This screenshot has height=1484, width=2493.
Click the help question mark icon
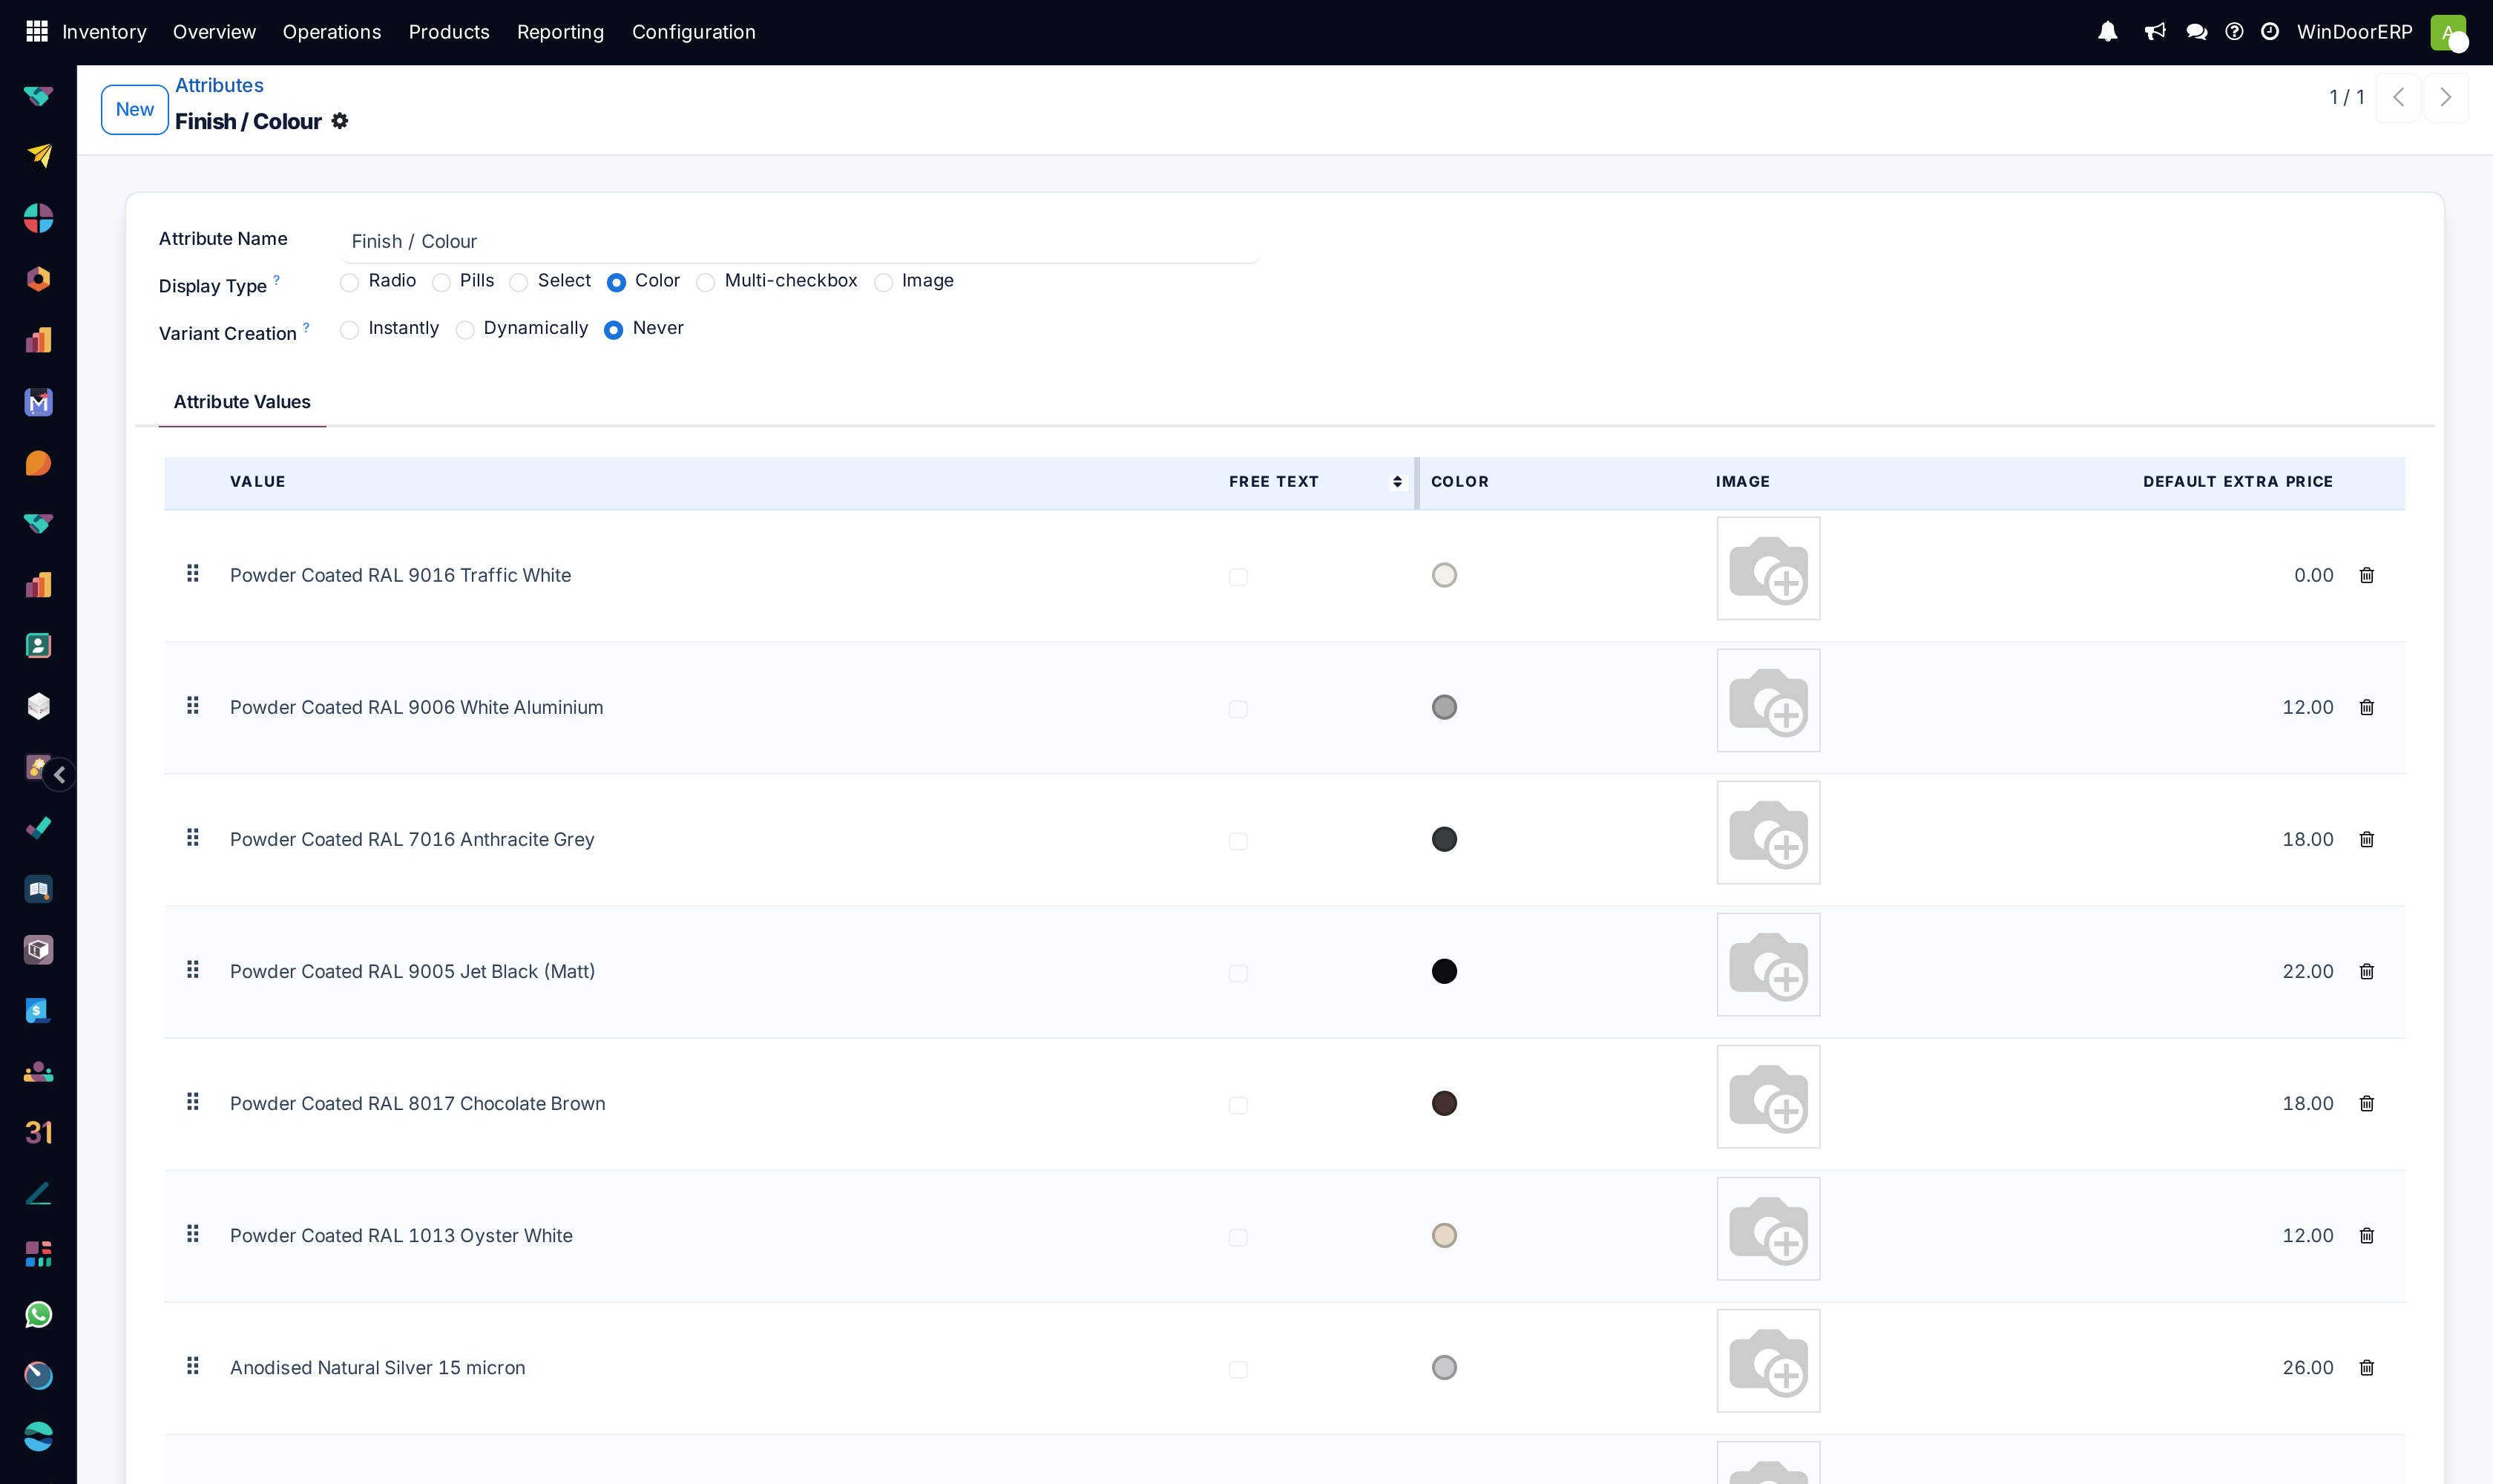coord(2234,31)
